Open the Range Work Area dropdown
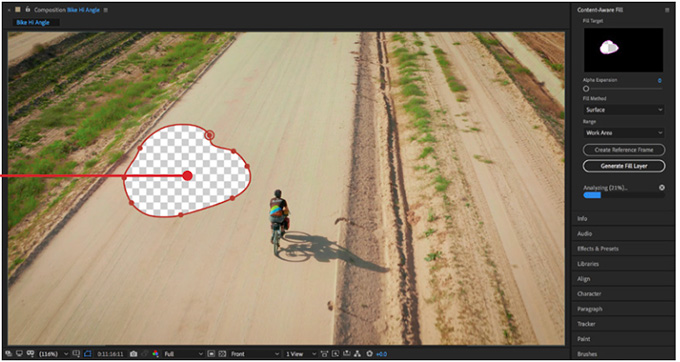Image resolution: width=680 pixels, height=362 pixels. [x=624, y=133]
